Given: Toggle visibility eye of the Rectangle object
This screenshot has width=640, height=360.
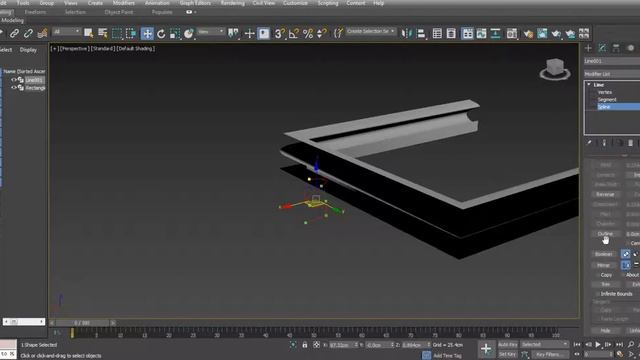Looking at the screenshot, I should [13, 88].
